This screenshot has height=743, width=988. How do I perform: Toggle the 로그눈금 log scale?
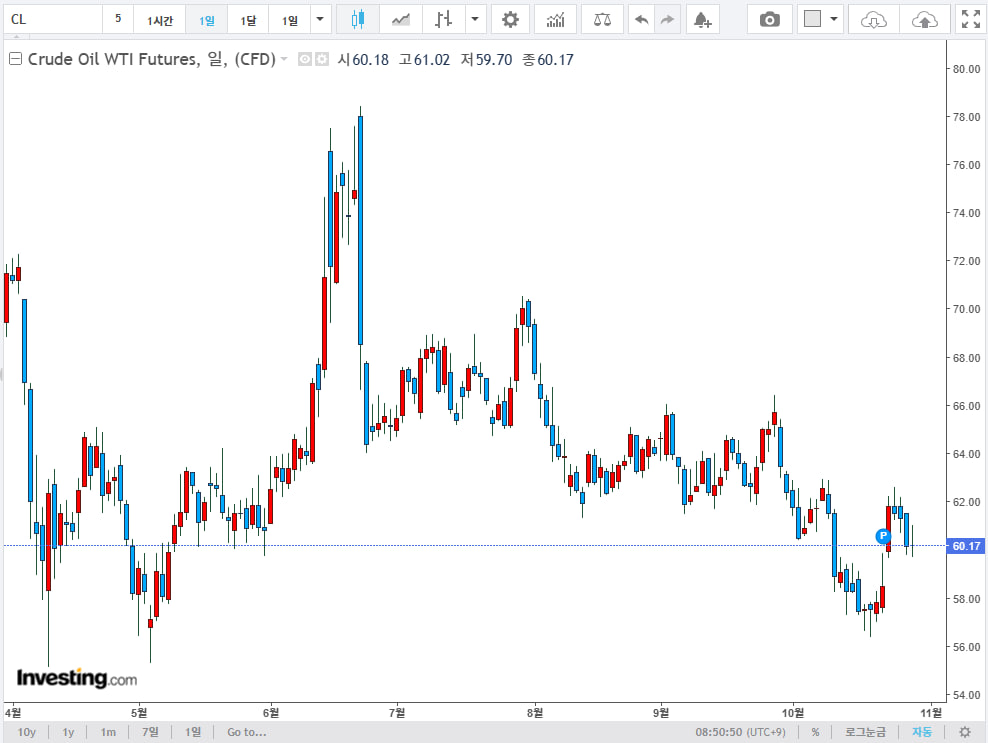pyautogui.click(x=865, y=732)
